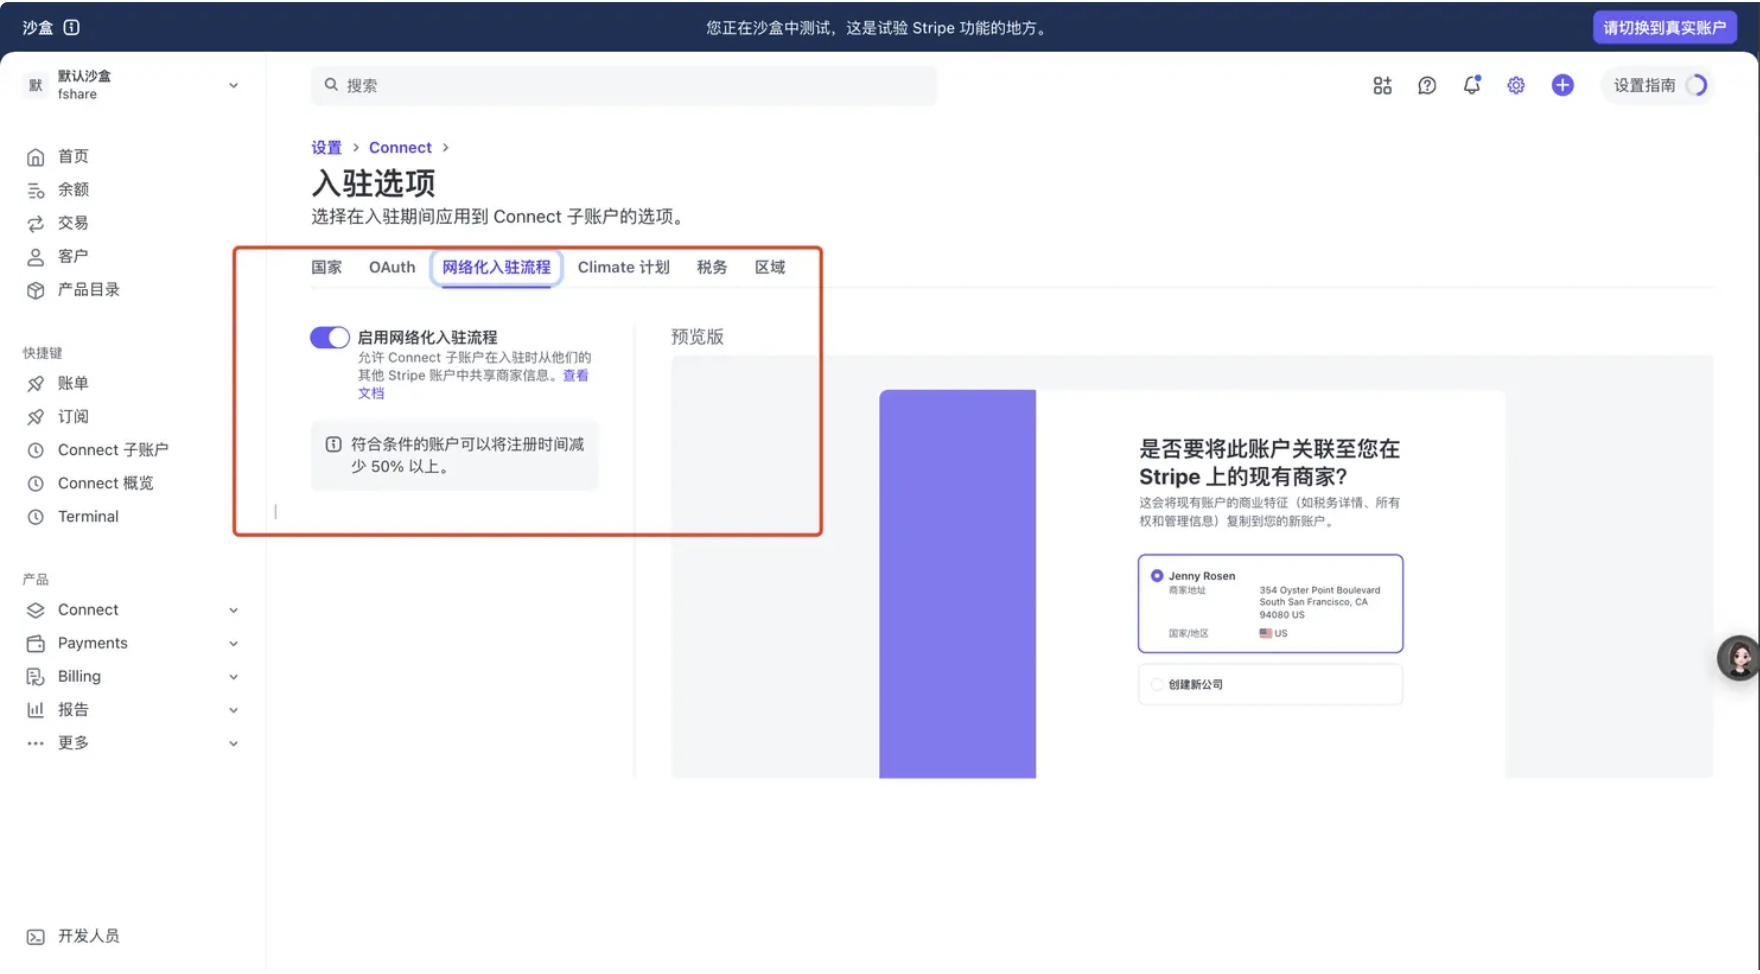
Task: Click the Billing invoice icon
Action: 36,677
